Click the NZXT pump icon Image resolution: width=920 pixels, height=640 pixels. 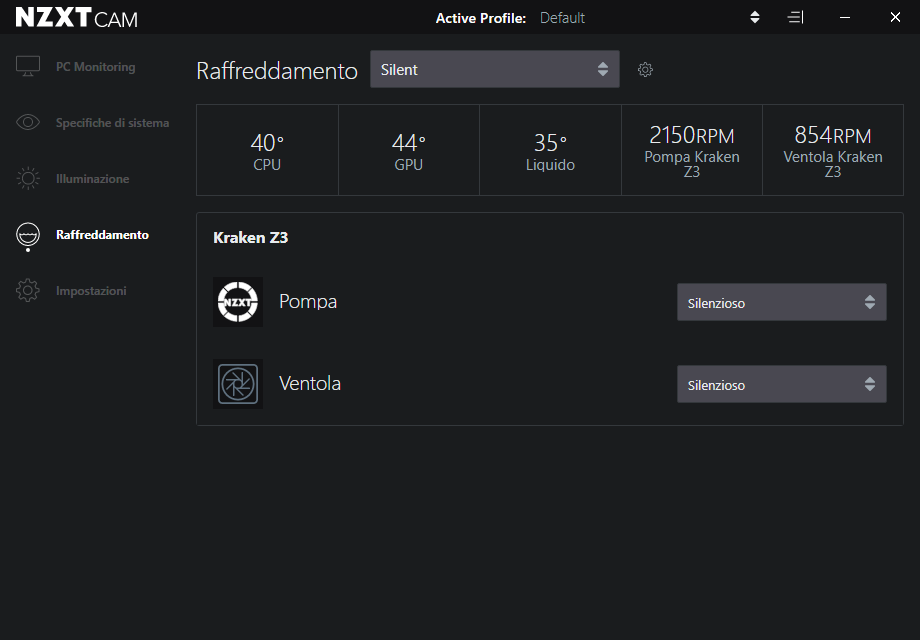238,302
